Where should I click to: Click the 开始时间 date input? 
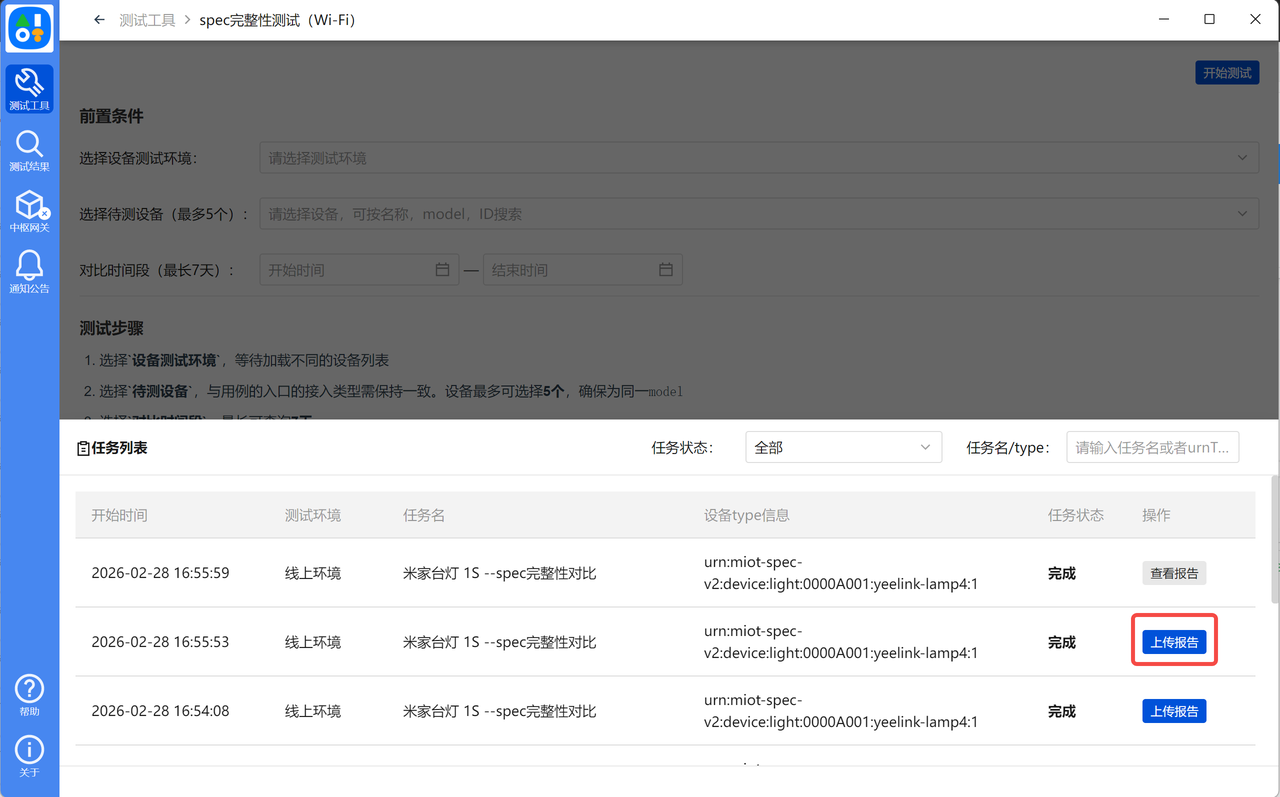pos(359,270)
